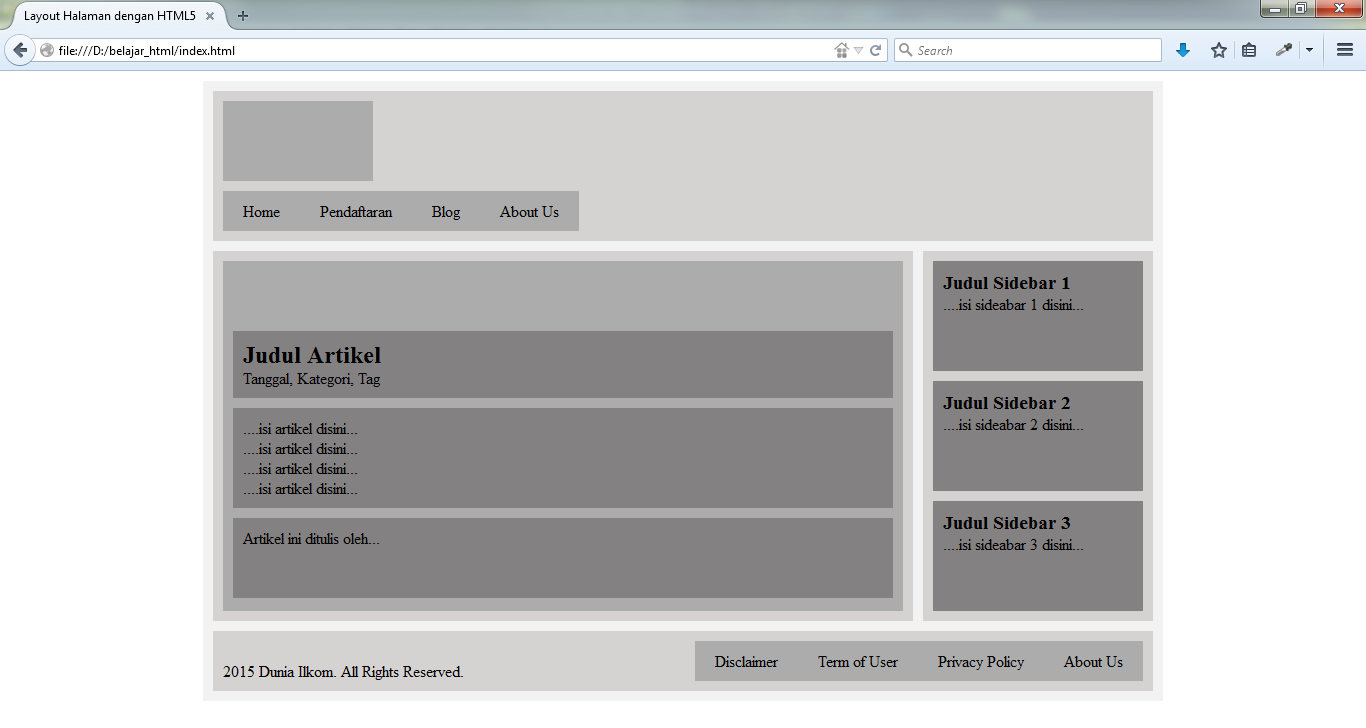Click About Us in the footer menu

[1093, 662]
